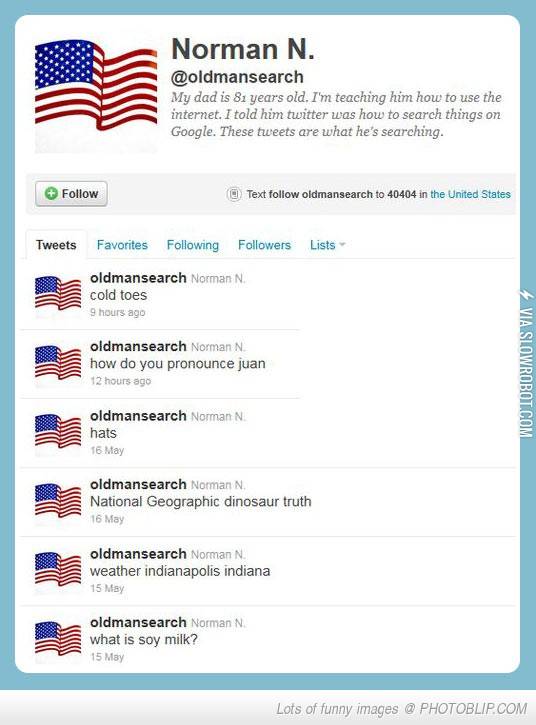Viewport: 536px width, 725px height.
Task: Click flag avatar beside indianapolis weather tweet
Action: click(x=58, y=571)
